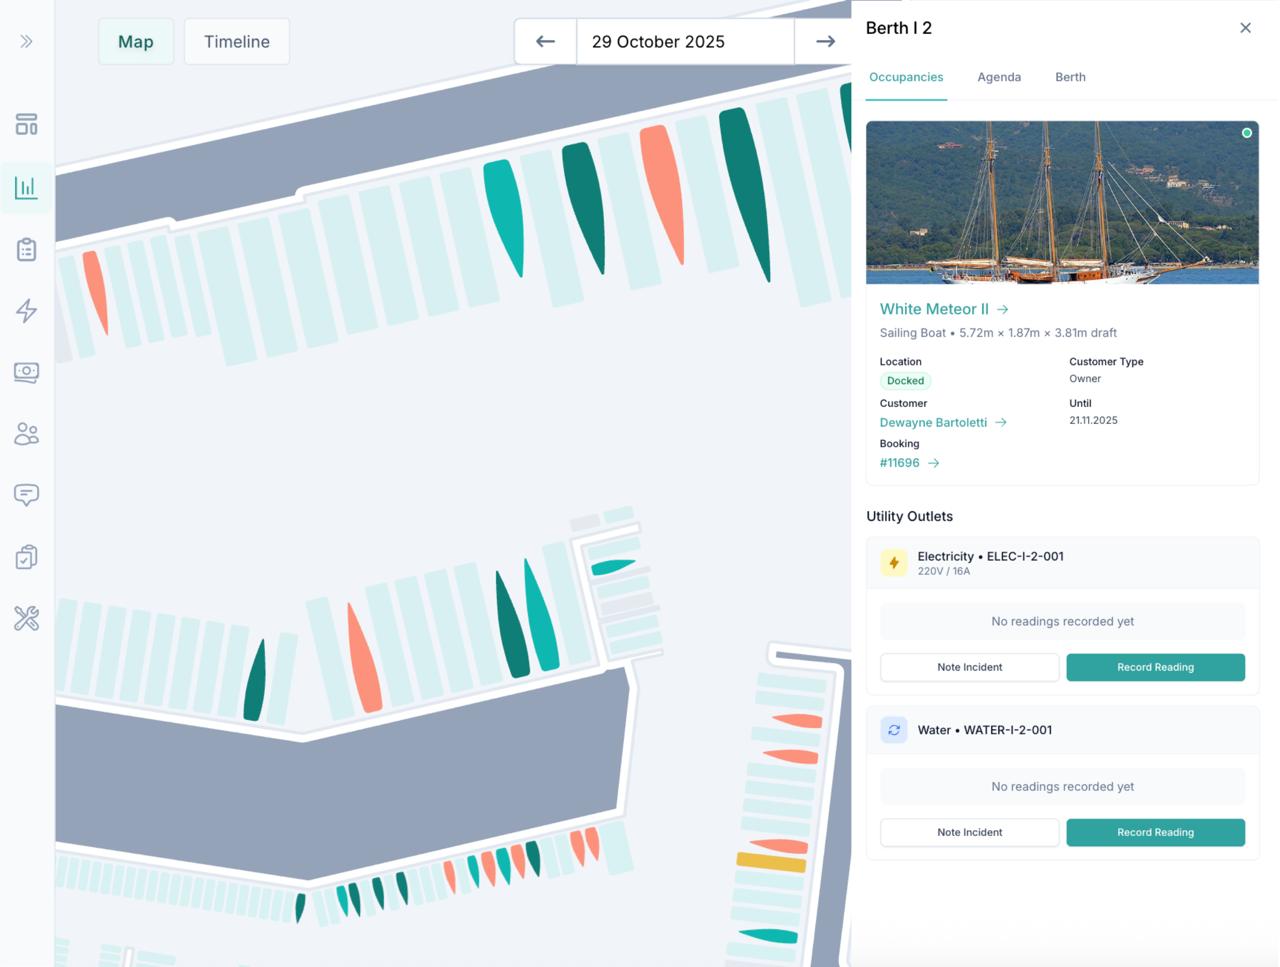Open booking #11696

click(899, 463)
